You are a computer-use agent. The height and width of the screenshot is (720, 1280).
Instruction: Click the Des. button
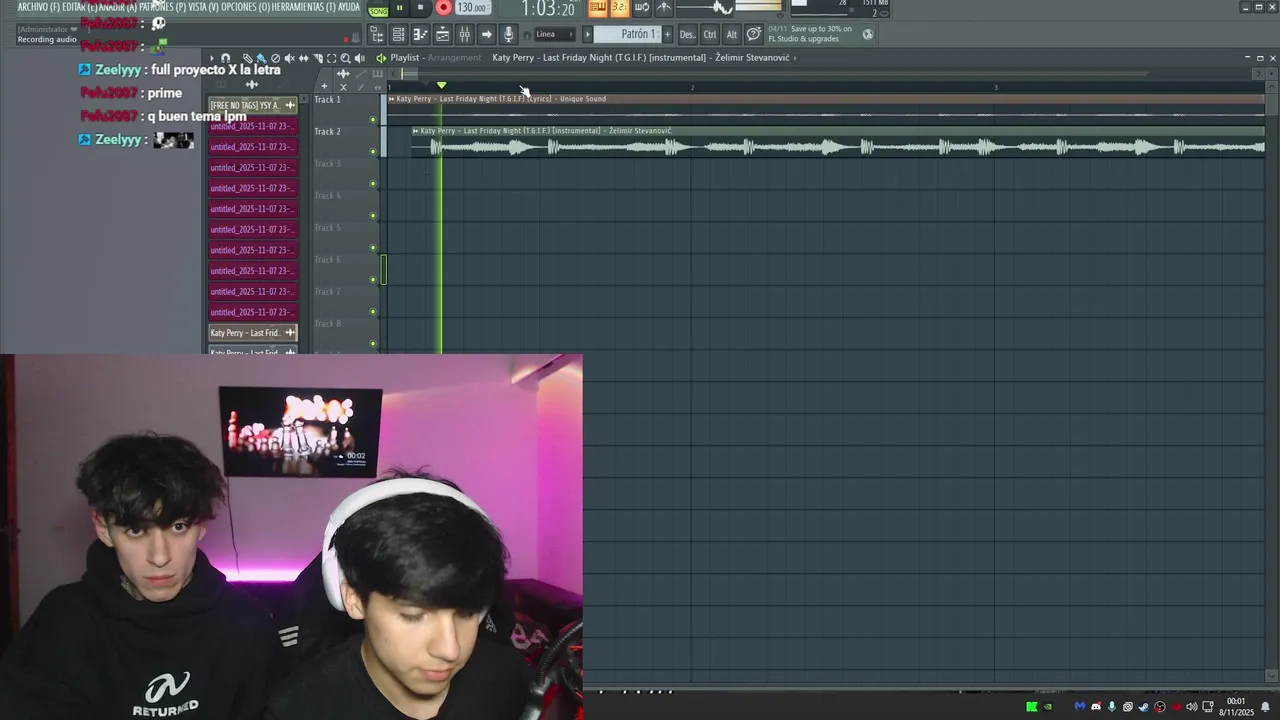(688, 34)
